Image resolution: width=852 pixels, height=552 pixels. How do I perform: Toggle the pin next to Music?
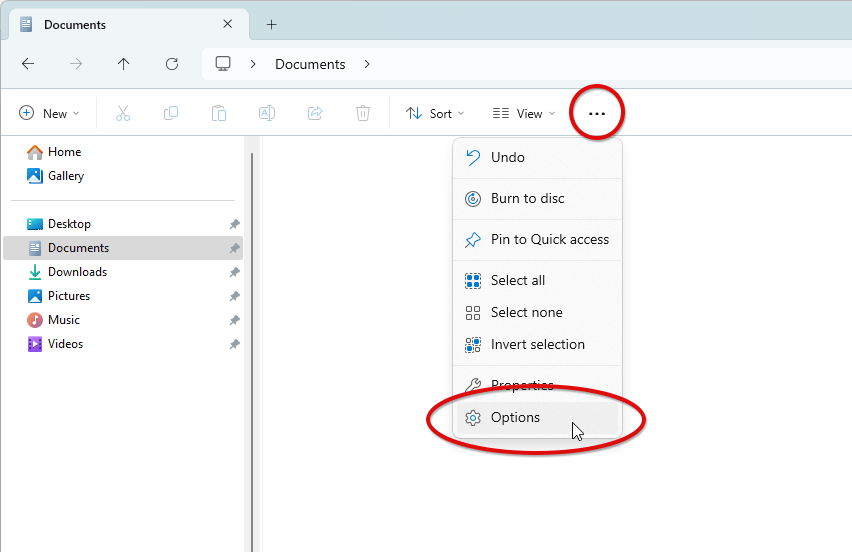coord(234,320)
